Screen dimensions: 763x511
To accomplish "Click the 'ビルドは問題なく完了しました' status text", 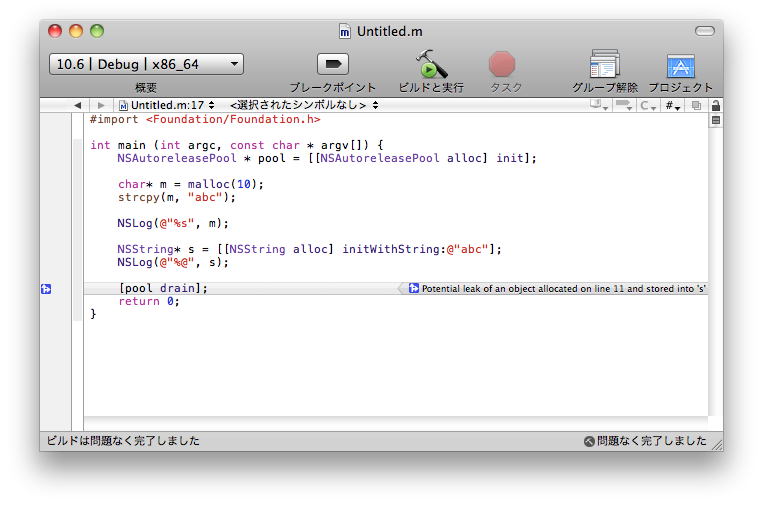I will 123,441.
